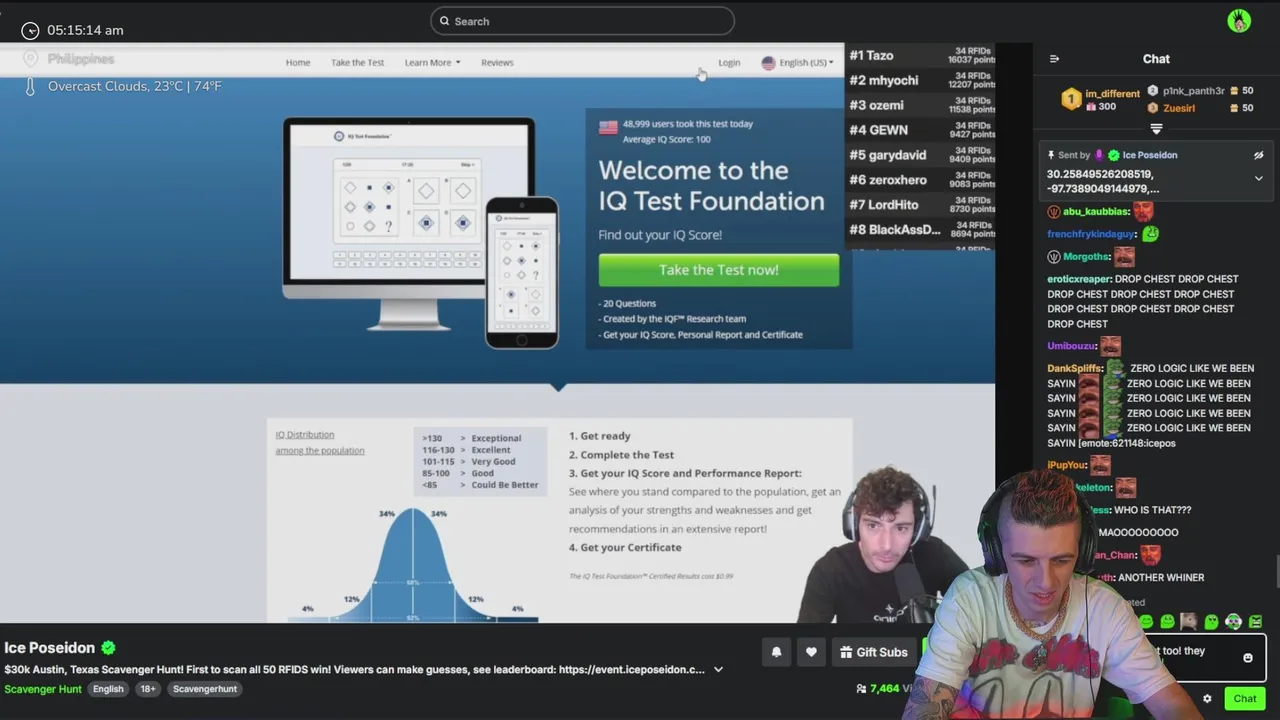The width and height of the screenshot is (1280, 720).
Task: Select #4 GEWN in the leaderboard
Action: pos(921,130)
